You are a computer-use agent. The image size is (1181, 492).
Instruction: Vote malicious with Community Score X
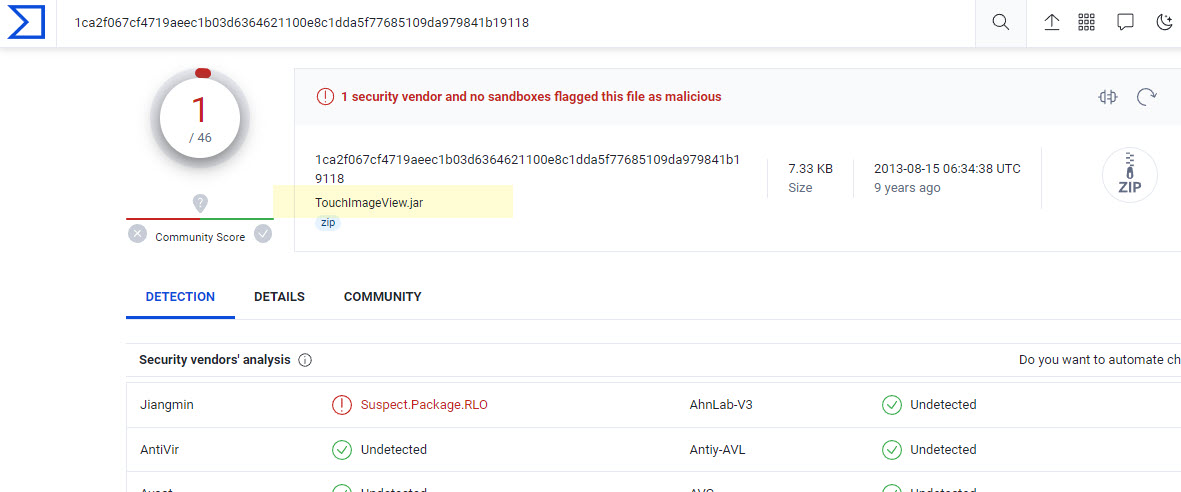click(138, 234)
